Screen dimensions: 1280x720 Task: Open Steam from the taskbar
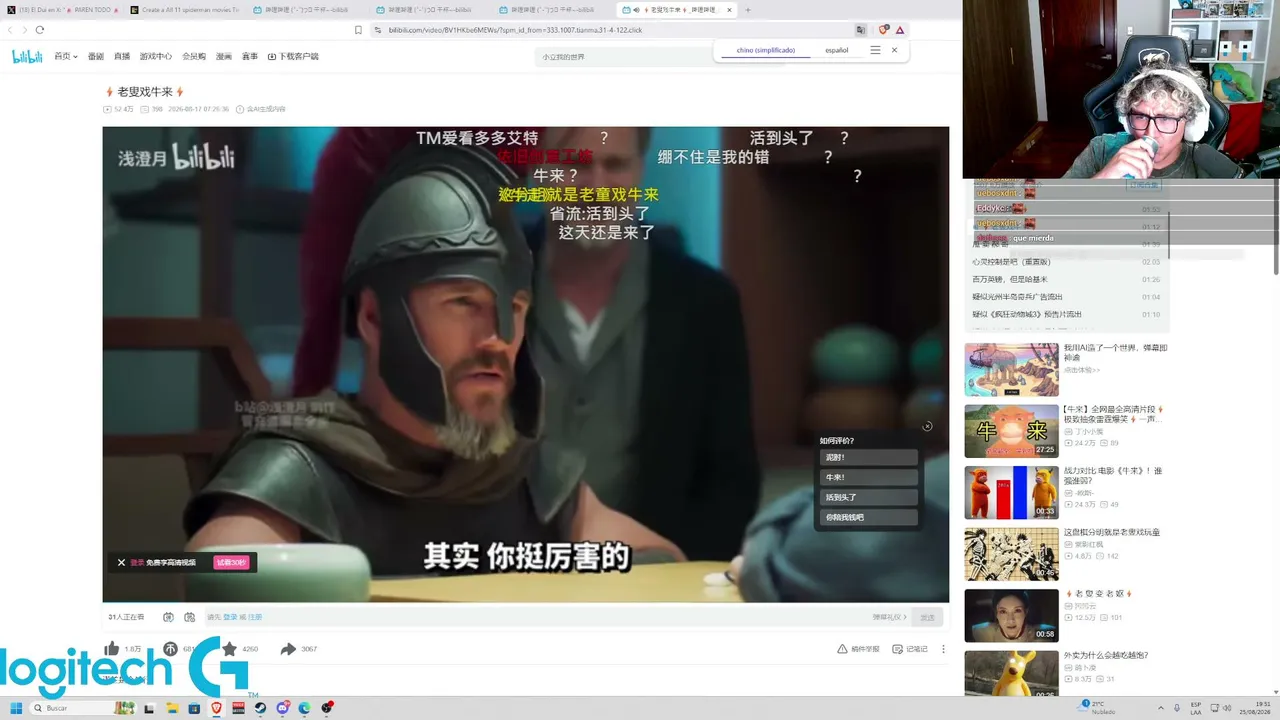point(260,708)
